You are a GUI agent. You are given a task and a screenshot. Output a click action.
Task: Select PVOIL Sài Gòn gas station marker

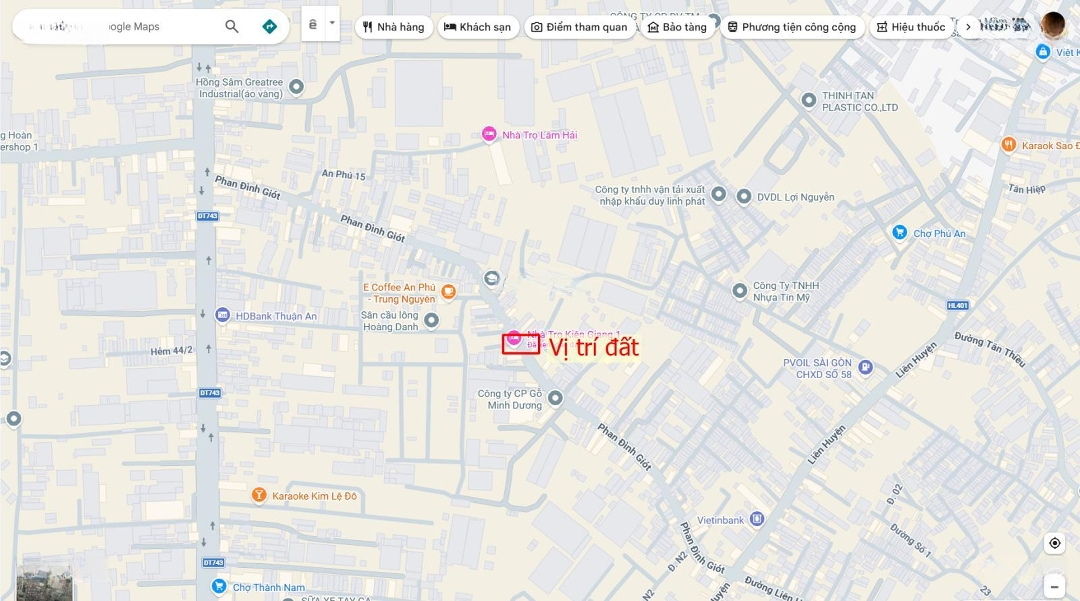[866, 367]
